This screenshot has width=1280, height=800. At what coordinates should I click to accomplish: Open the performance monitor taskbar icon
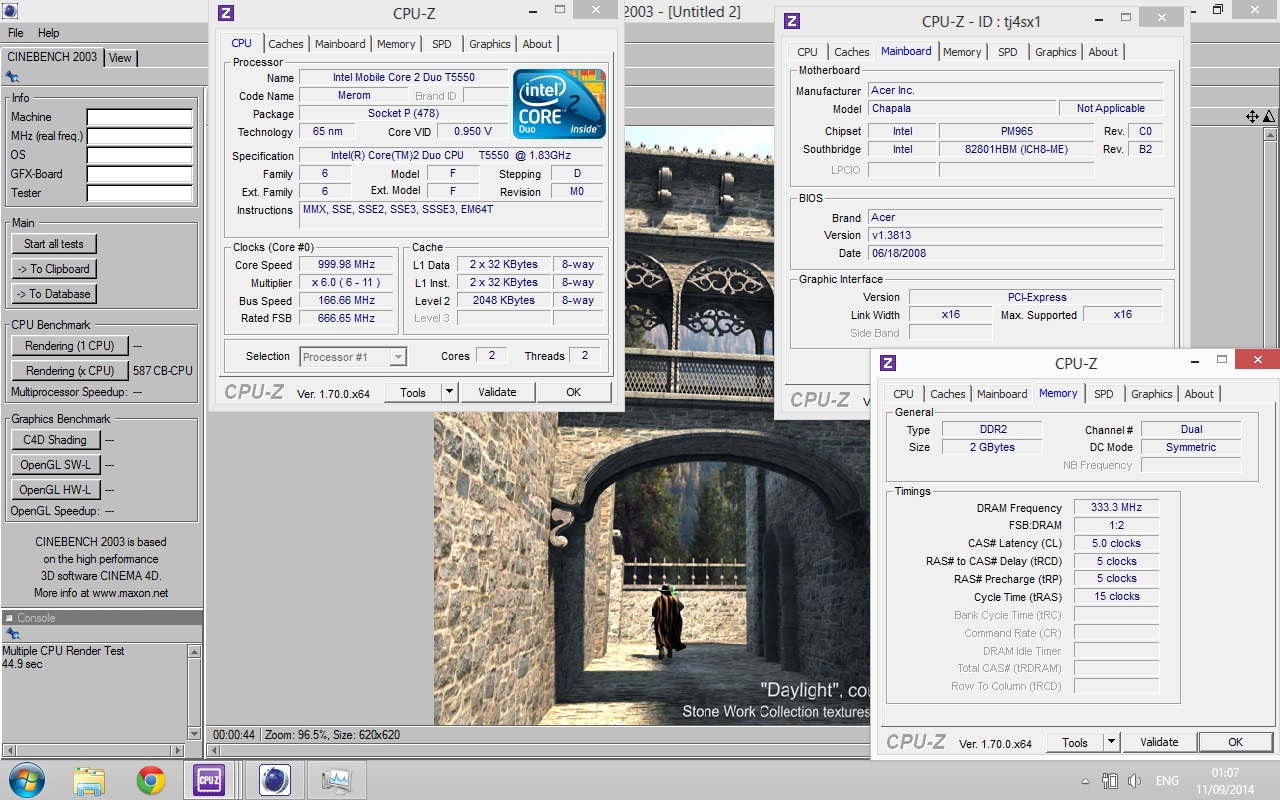click(337, 780)
